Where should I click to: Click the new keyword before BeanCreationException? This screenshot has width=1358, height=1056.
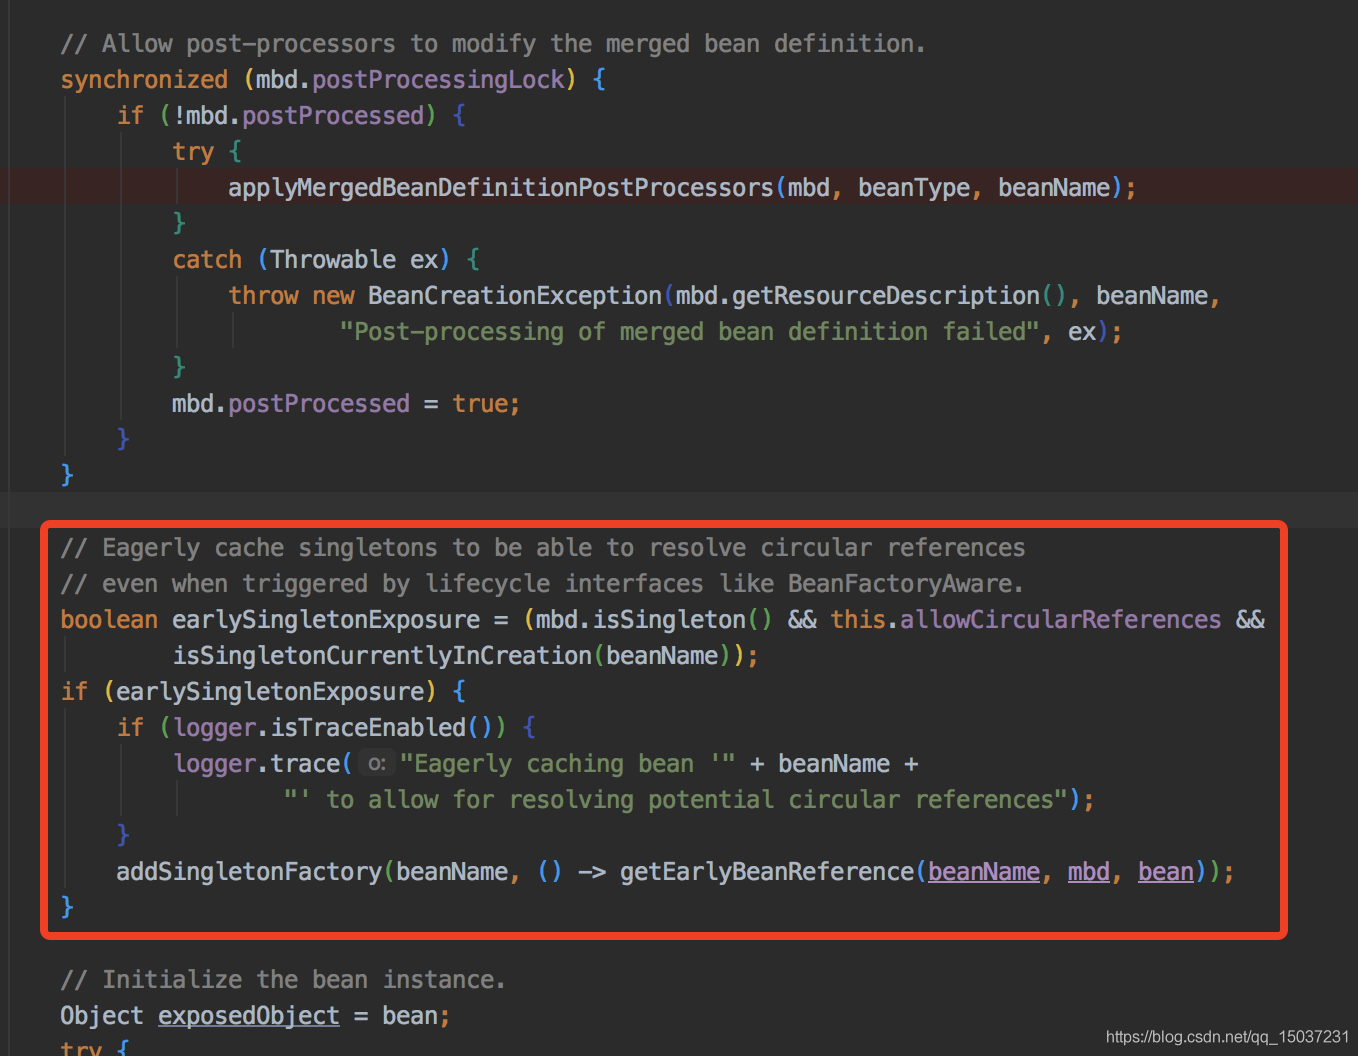pyautogui.click(x=333, y=296)
